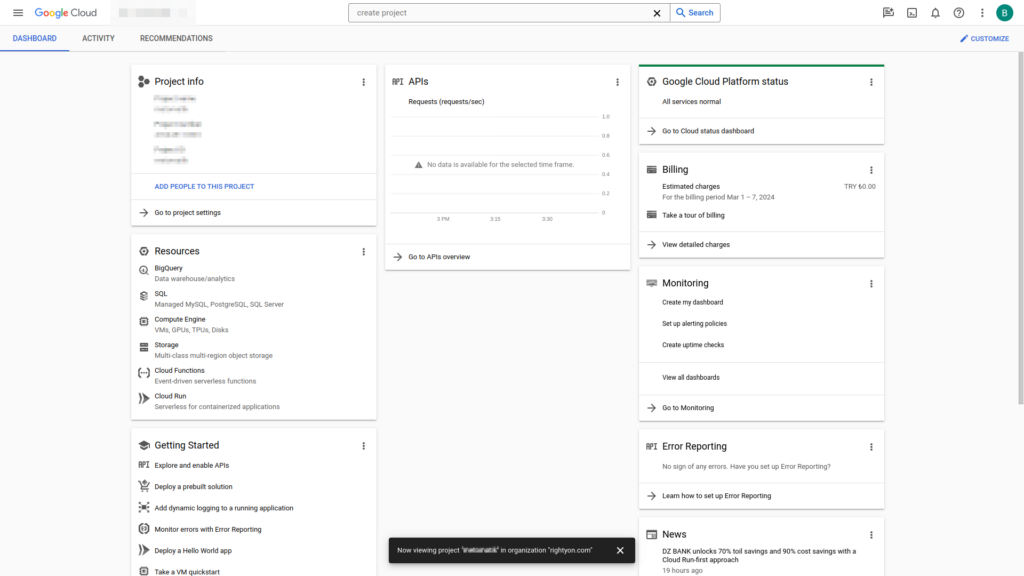Click in the search input field

click(x=500, y=13)
